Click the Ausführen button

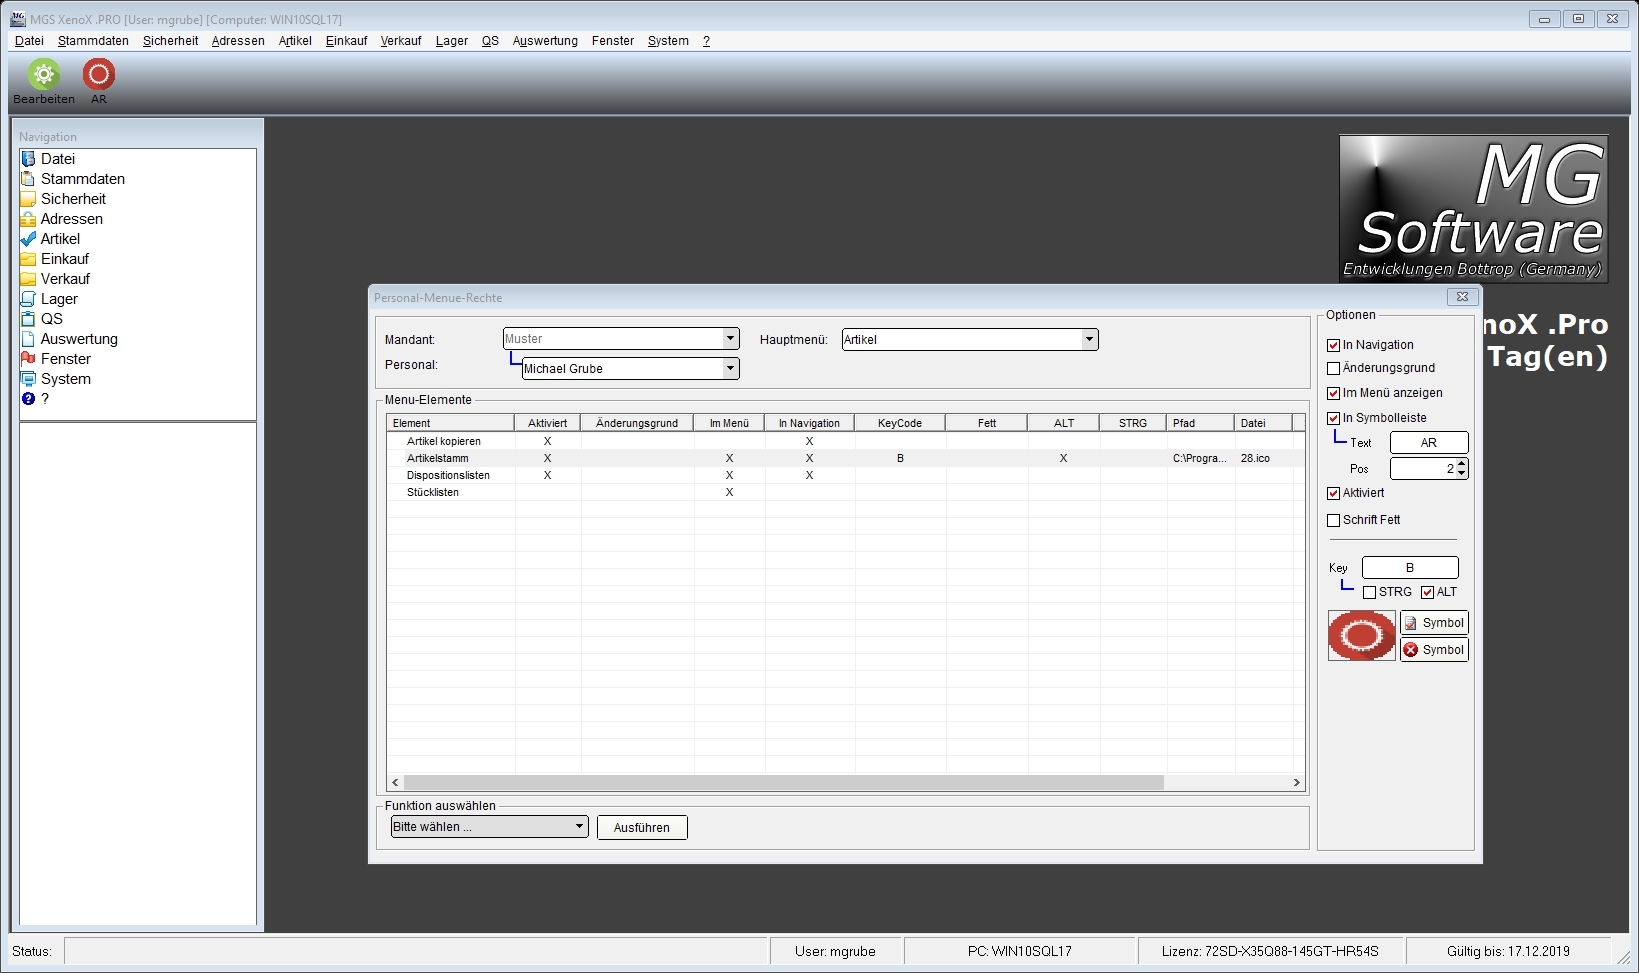[x=642, y=828]
